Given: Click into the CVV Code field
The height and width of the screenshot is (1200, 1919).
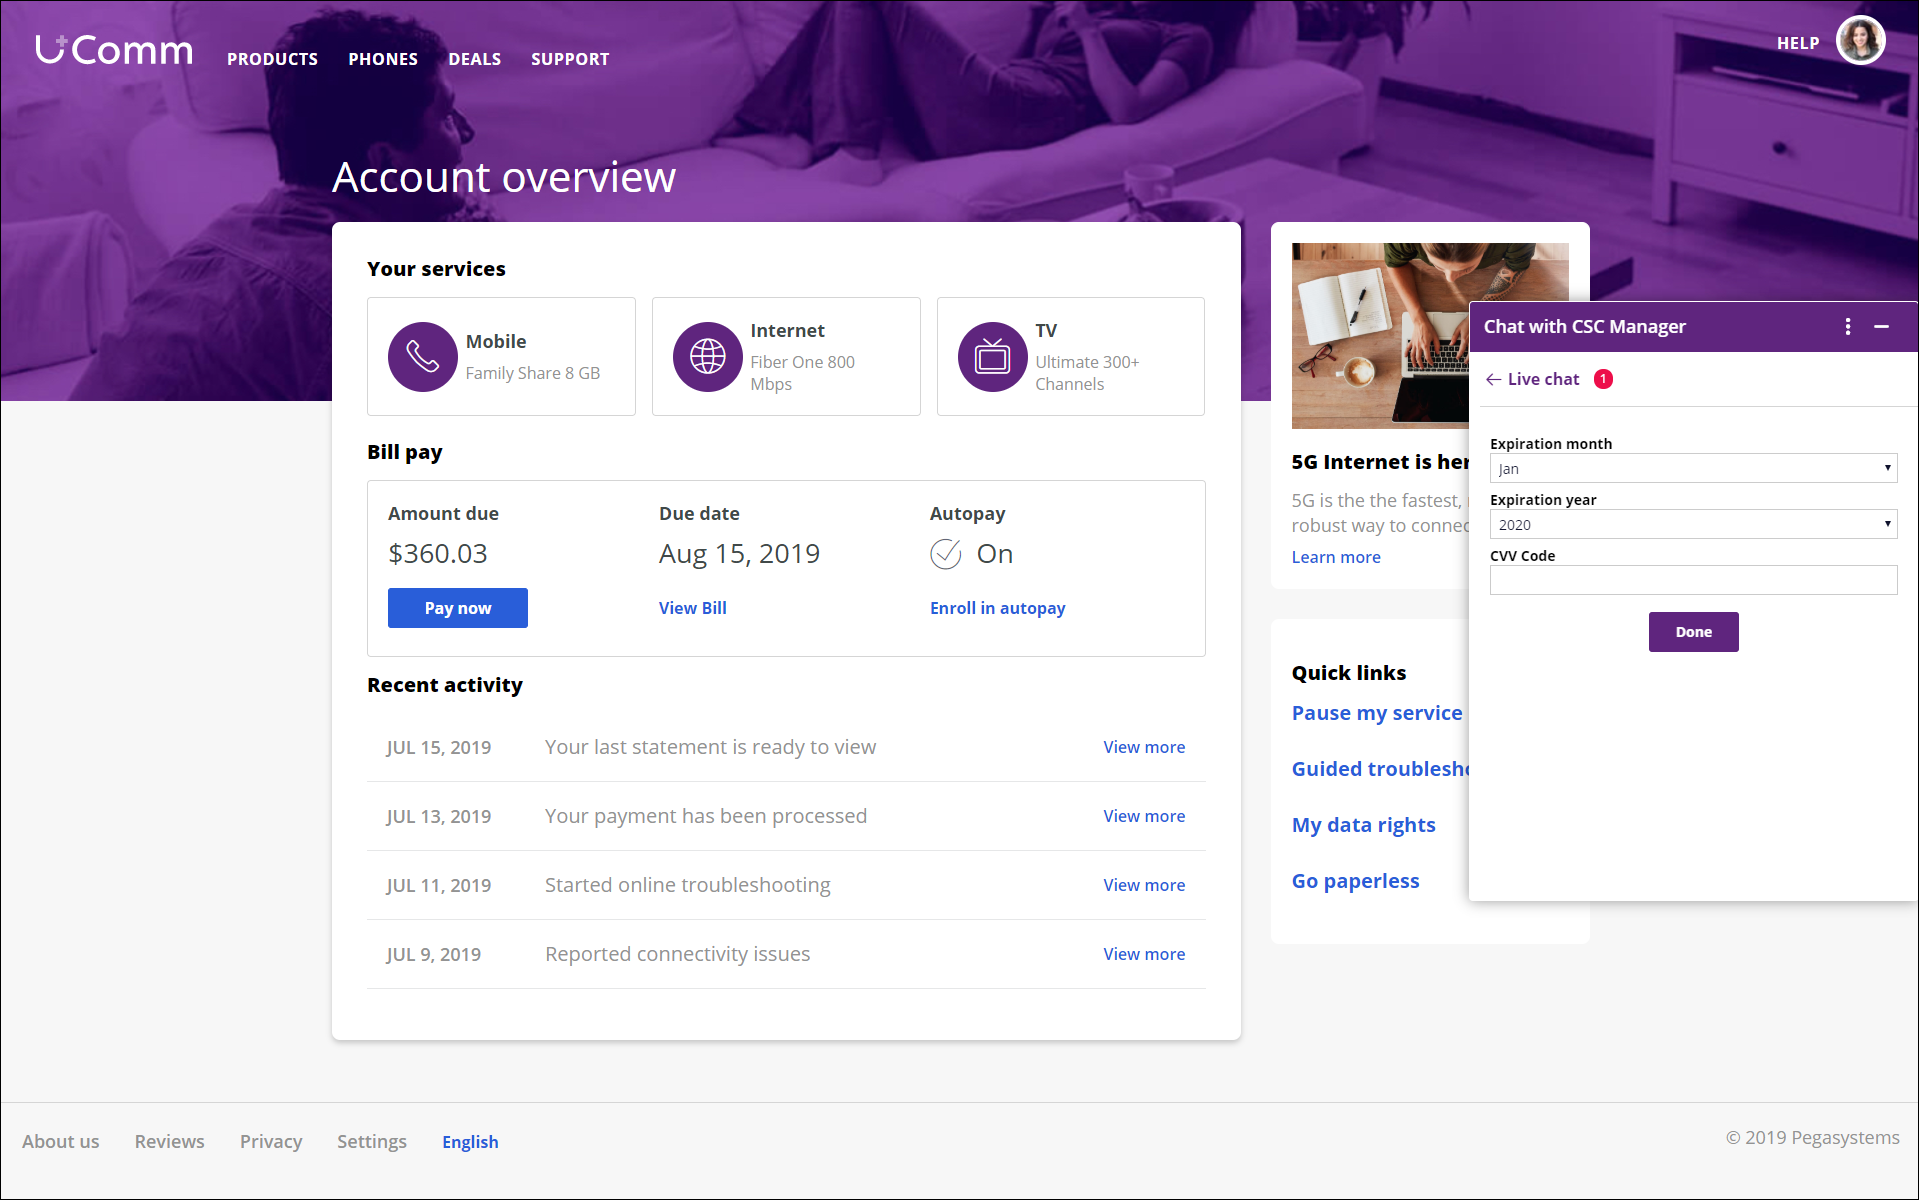Looking at the screenshot, I should pyautogui.click(x=1692, y=580).
